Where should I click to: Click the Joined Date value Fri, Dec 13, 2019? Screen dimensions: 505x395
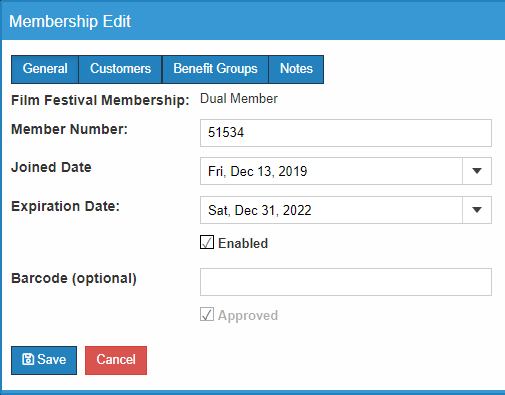coord(257,171)
